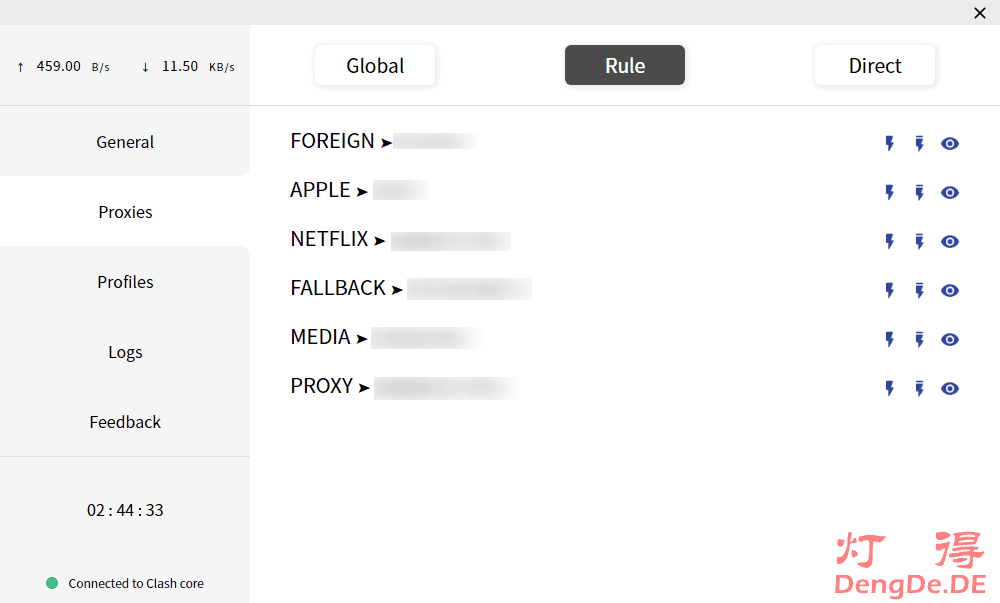
Task: Switch to Direct mode
Action: pyautogui.click(x=875, y=66)
